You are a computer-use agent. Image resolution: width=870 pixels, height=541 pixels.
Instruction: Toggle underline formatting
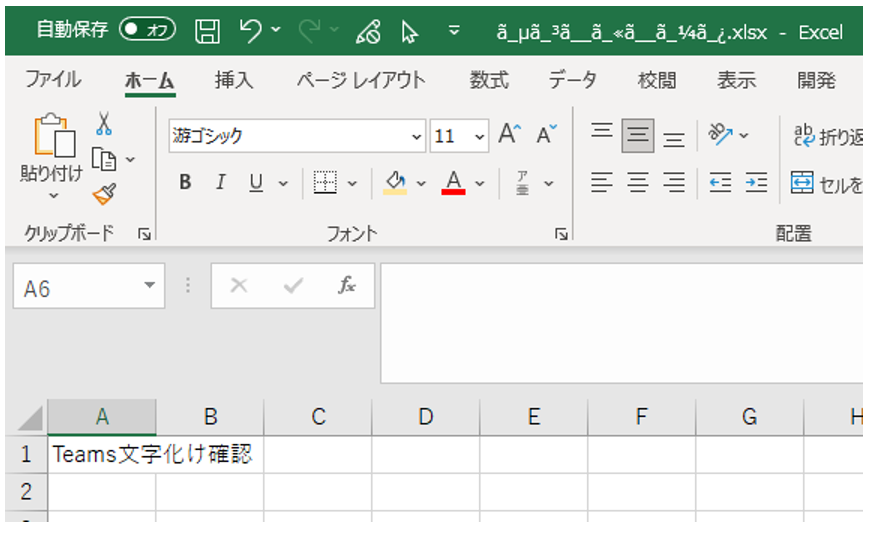256,182
